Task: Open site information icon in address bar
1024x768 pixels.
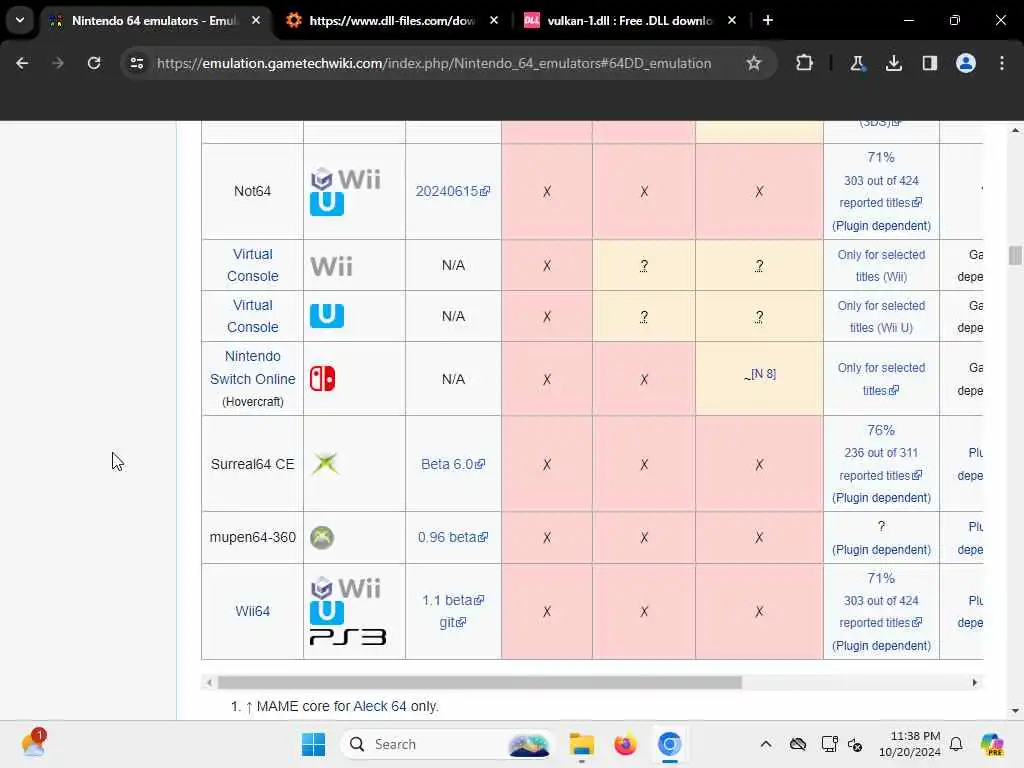Action: point(137,63)
